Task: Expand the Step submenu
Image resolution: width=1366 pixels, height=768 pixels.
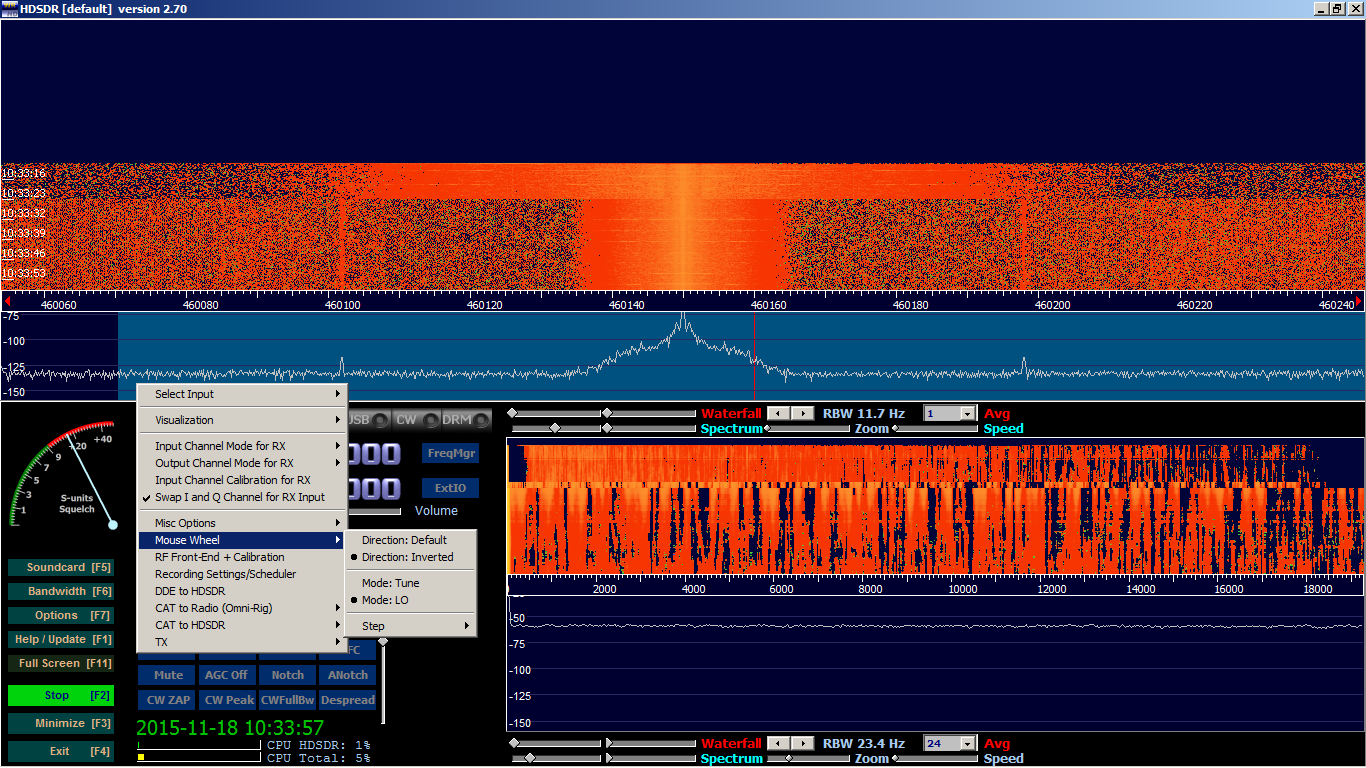Action: click(x=411, y=626)
